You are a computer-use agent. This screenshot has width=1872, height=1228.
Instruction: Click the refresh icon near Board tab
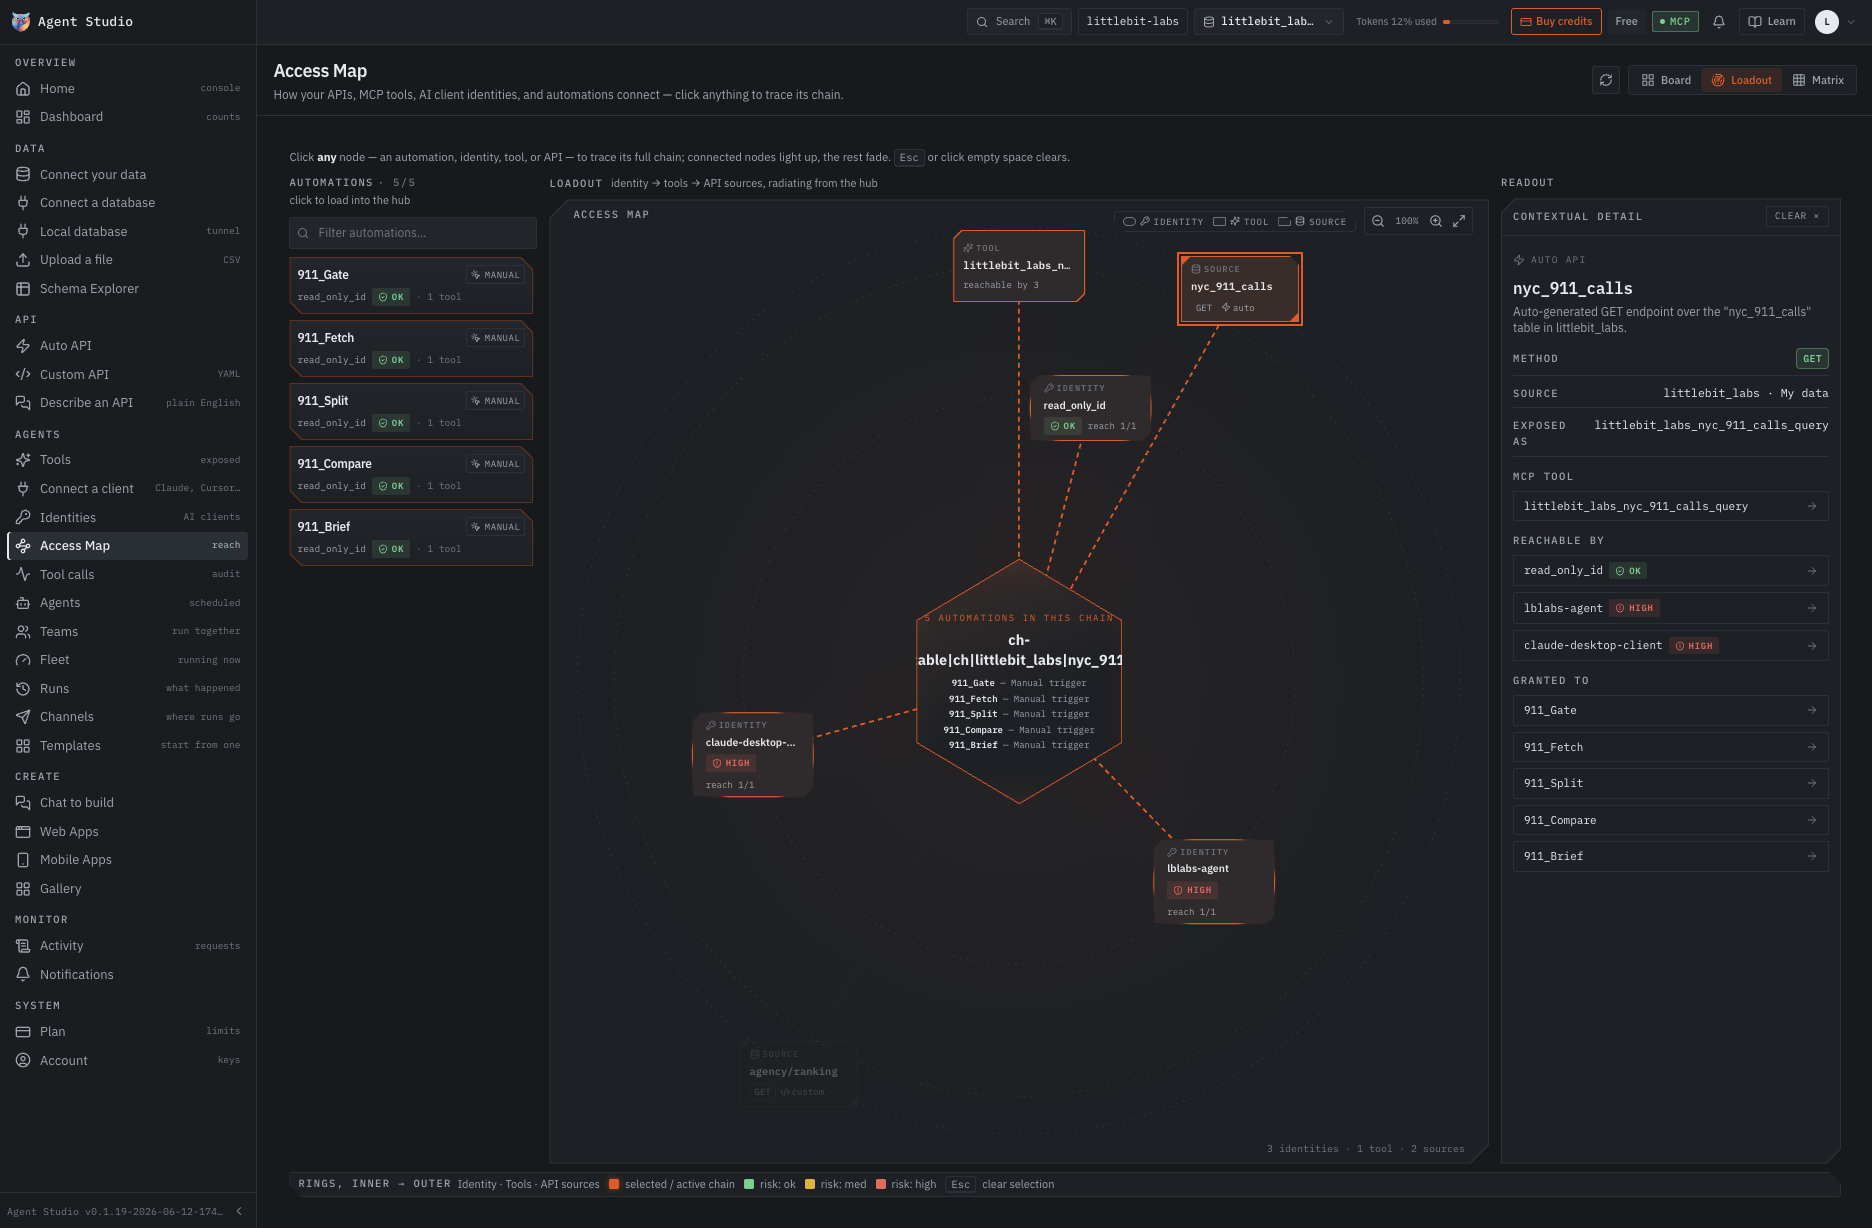point(1606,80)
